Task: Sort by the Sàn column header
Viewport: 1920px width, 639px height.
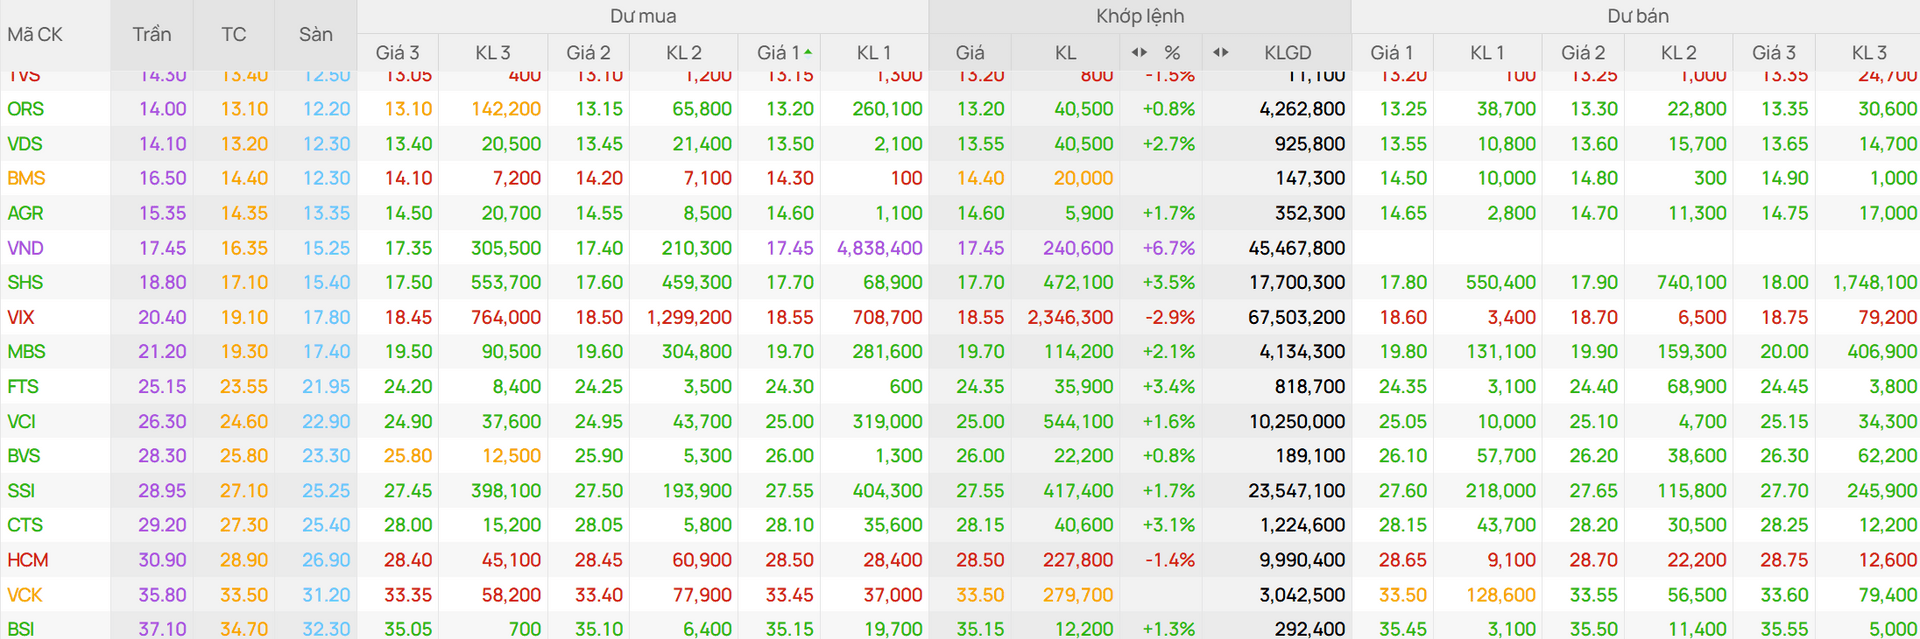Action: [x=315, y=35]
